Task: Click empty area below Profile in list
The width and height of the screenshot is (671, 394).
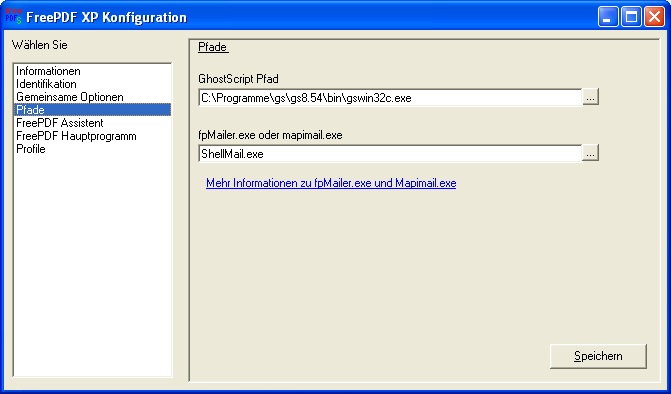Action: tap(92, 265)
